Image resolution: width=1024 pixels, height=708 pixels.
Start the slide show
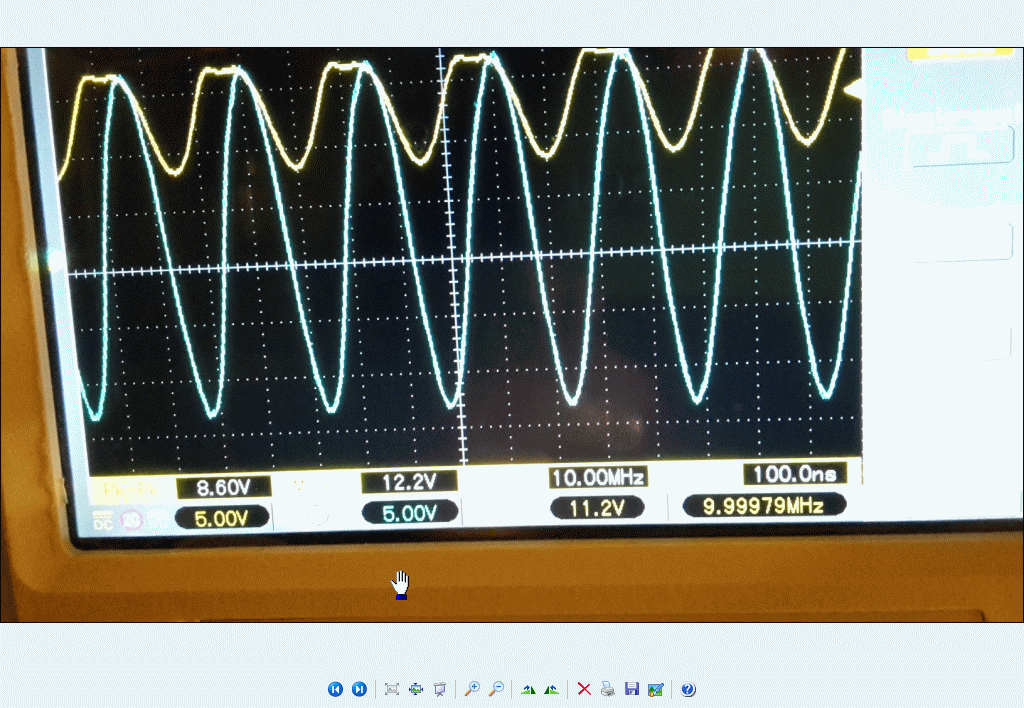pyautogui.click(x=439, y=689)
